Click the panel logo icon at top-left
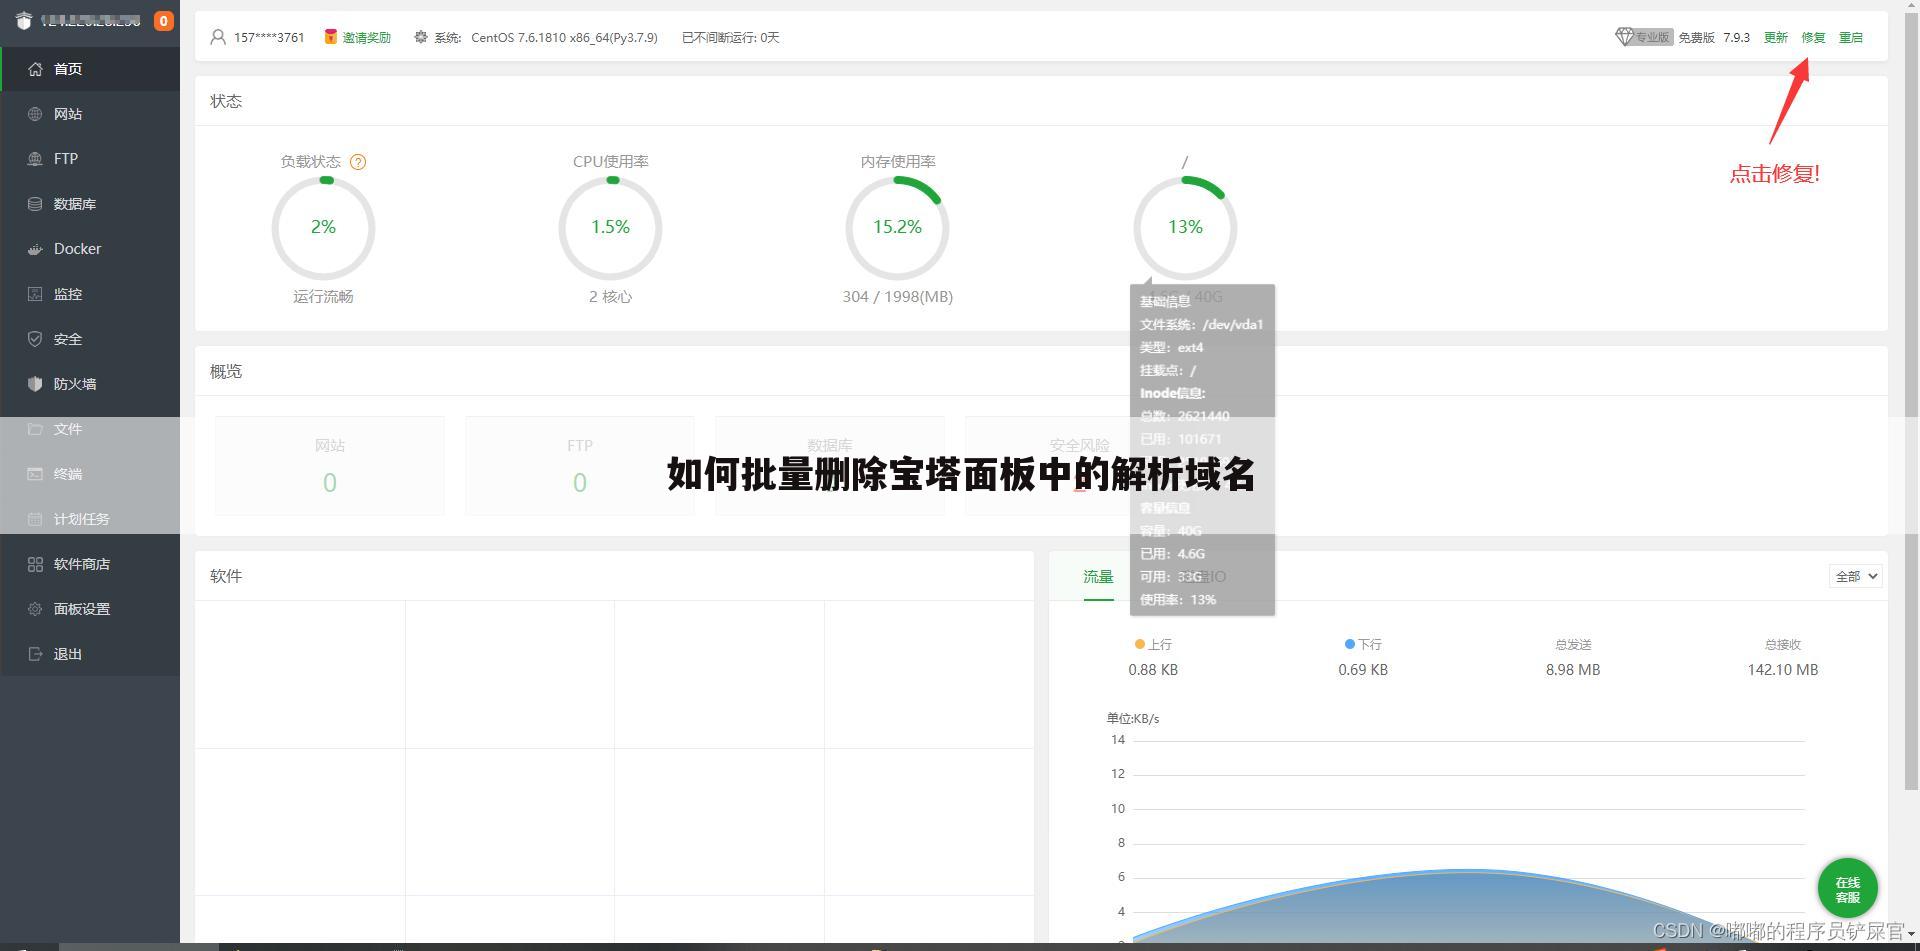 tap(24, 20)
